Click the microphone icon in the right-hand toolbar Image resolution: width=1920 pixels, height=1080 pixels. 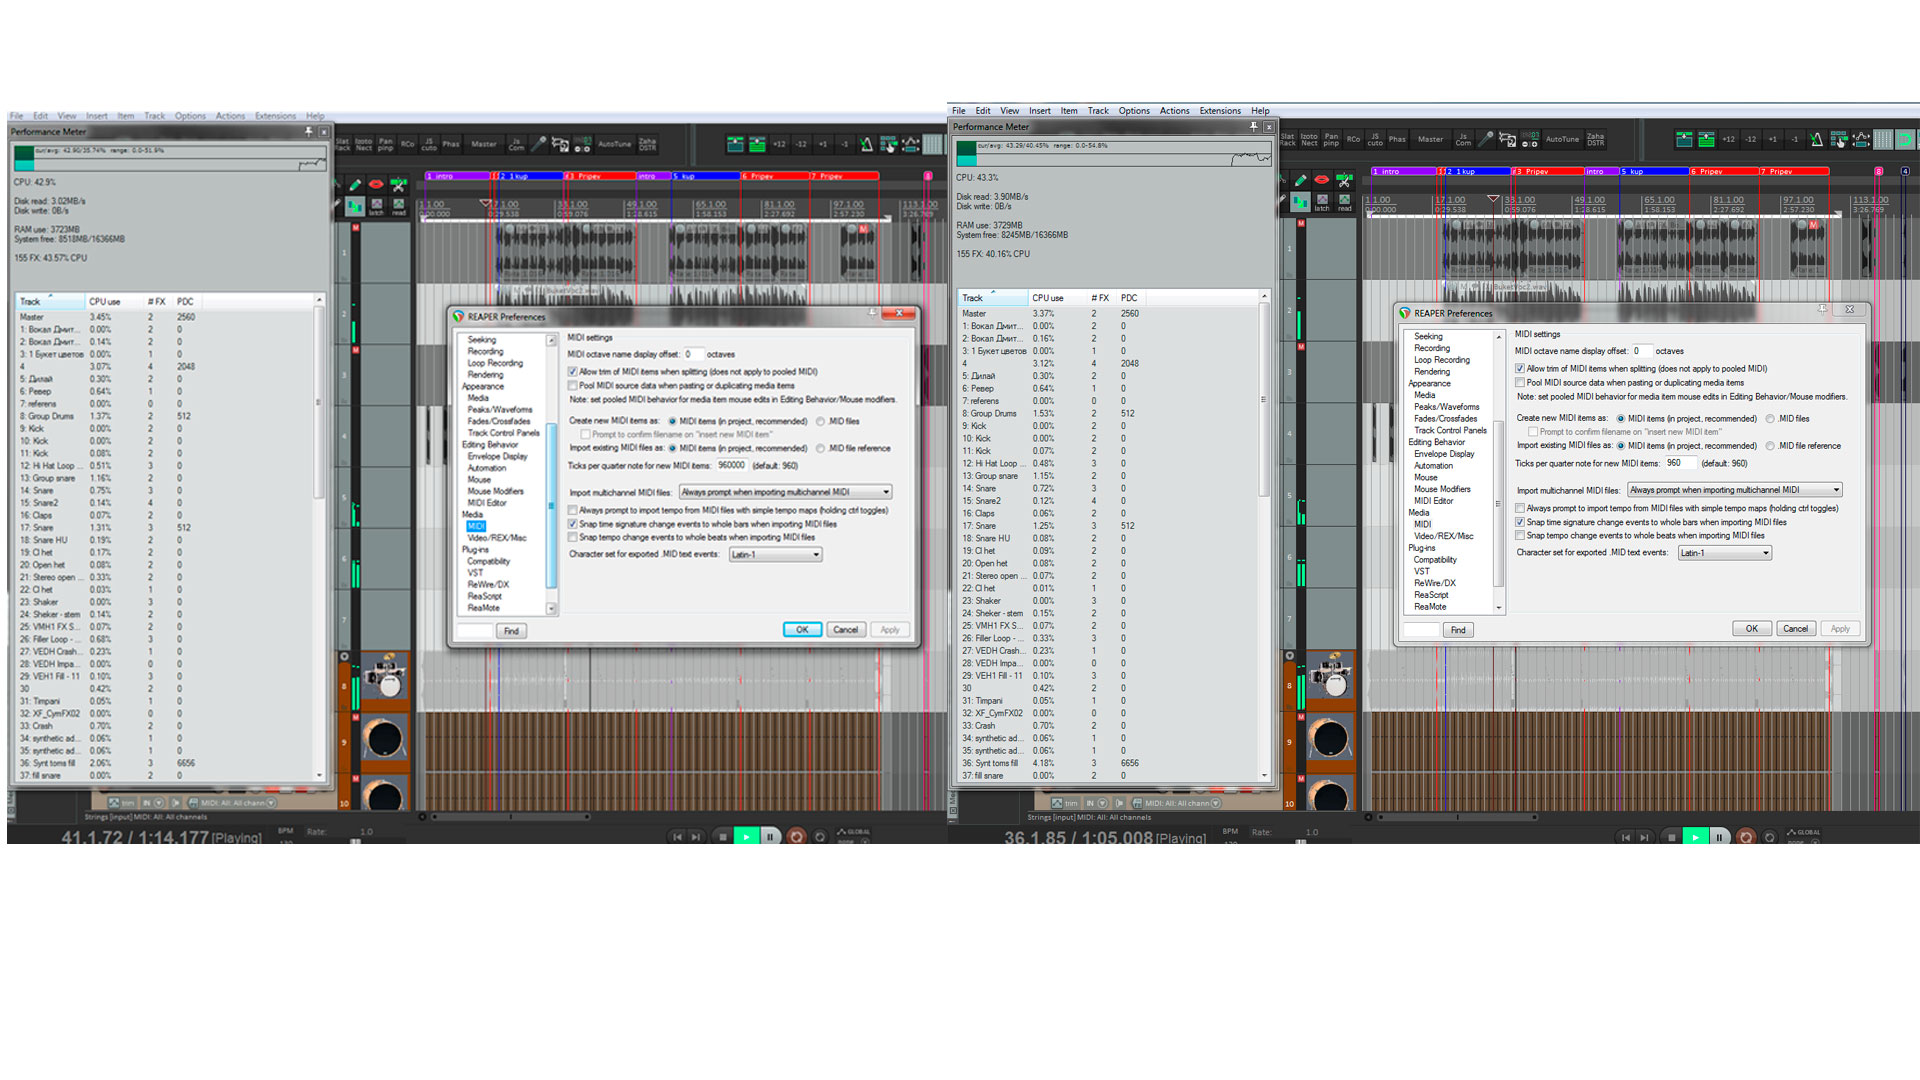coord(1486,139)
